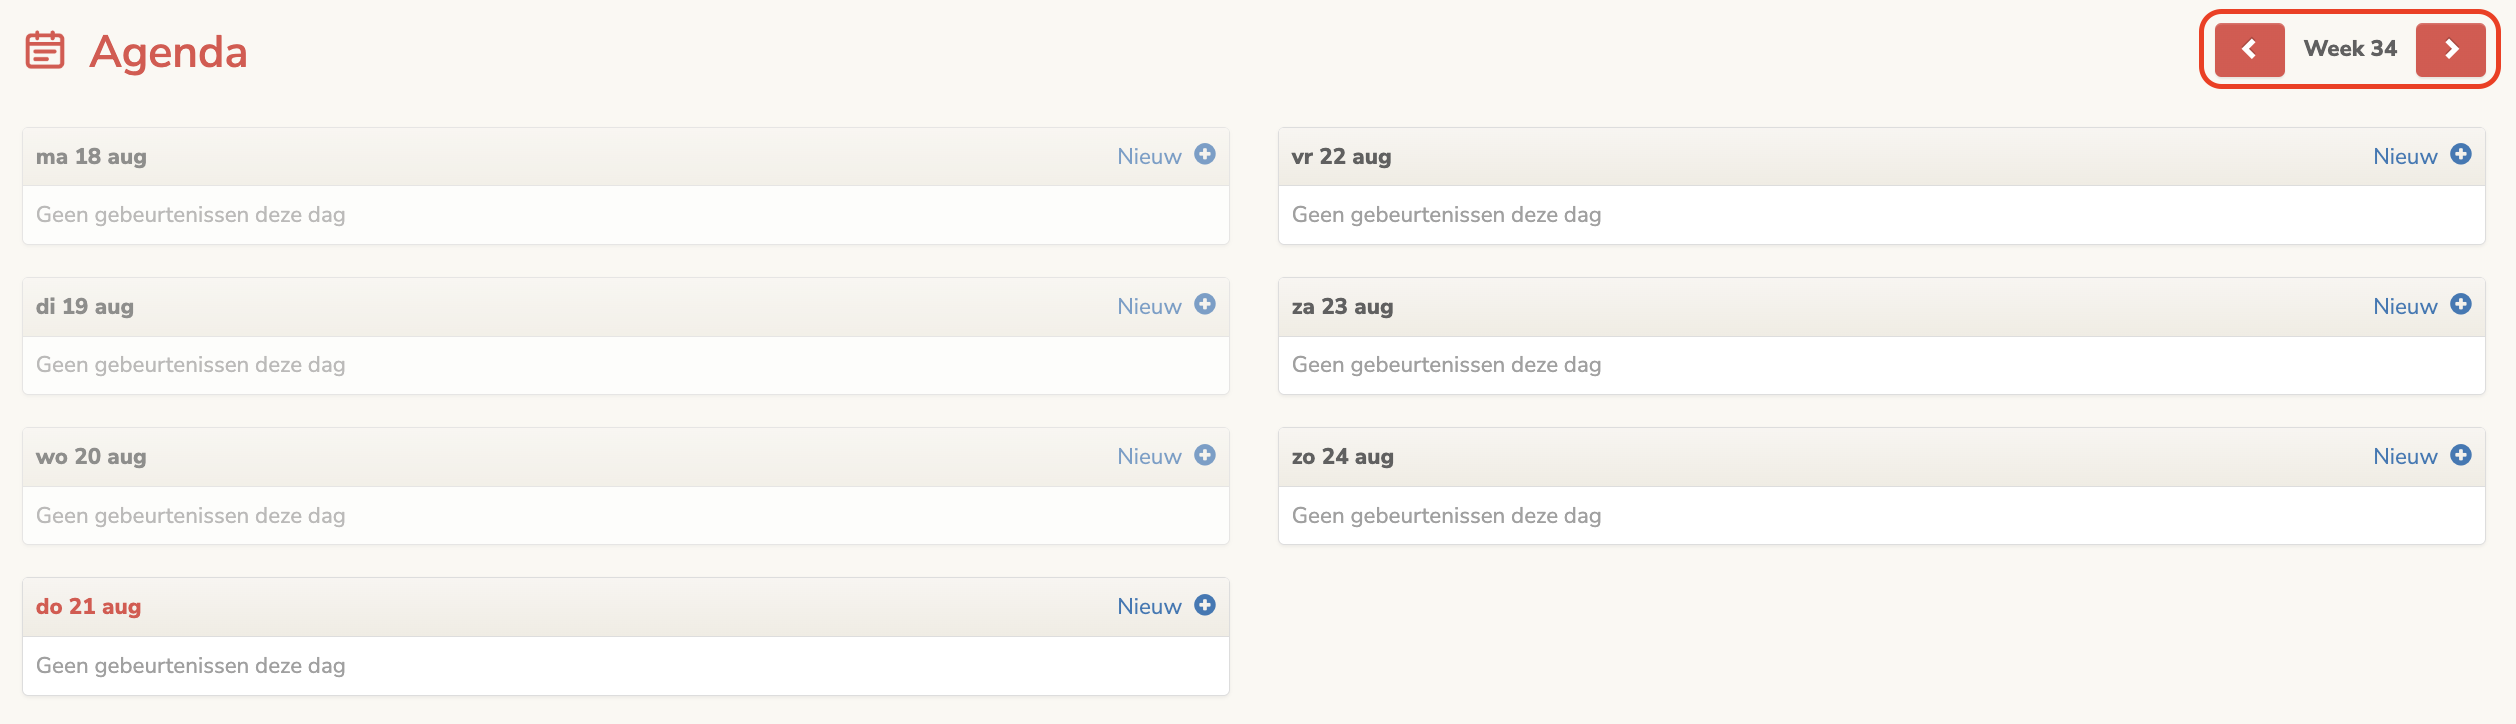The height and width of the screenshot is (724, 2516).
Task: Go to the previous week with the left arrow
Action: 2249,49
